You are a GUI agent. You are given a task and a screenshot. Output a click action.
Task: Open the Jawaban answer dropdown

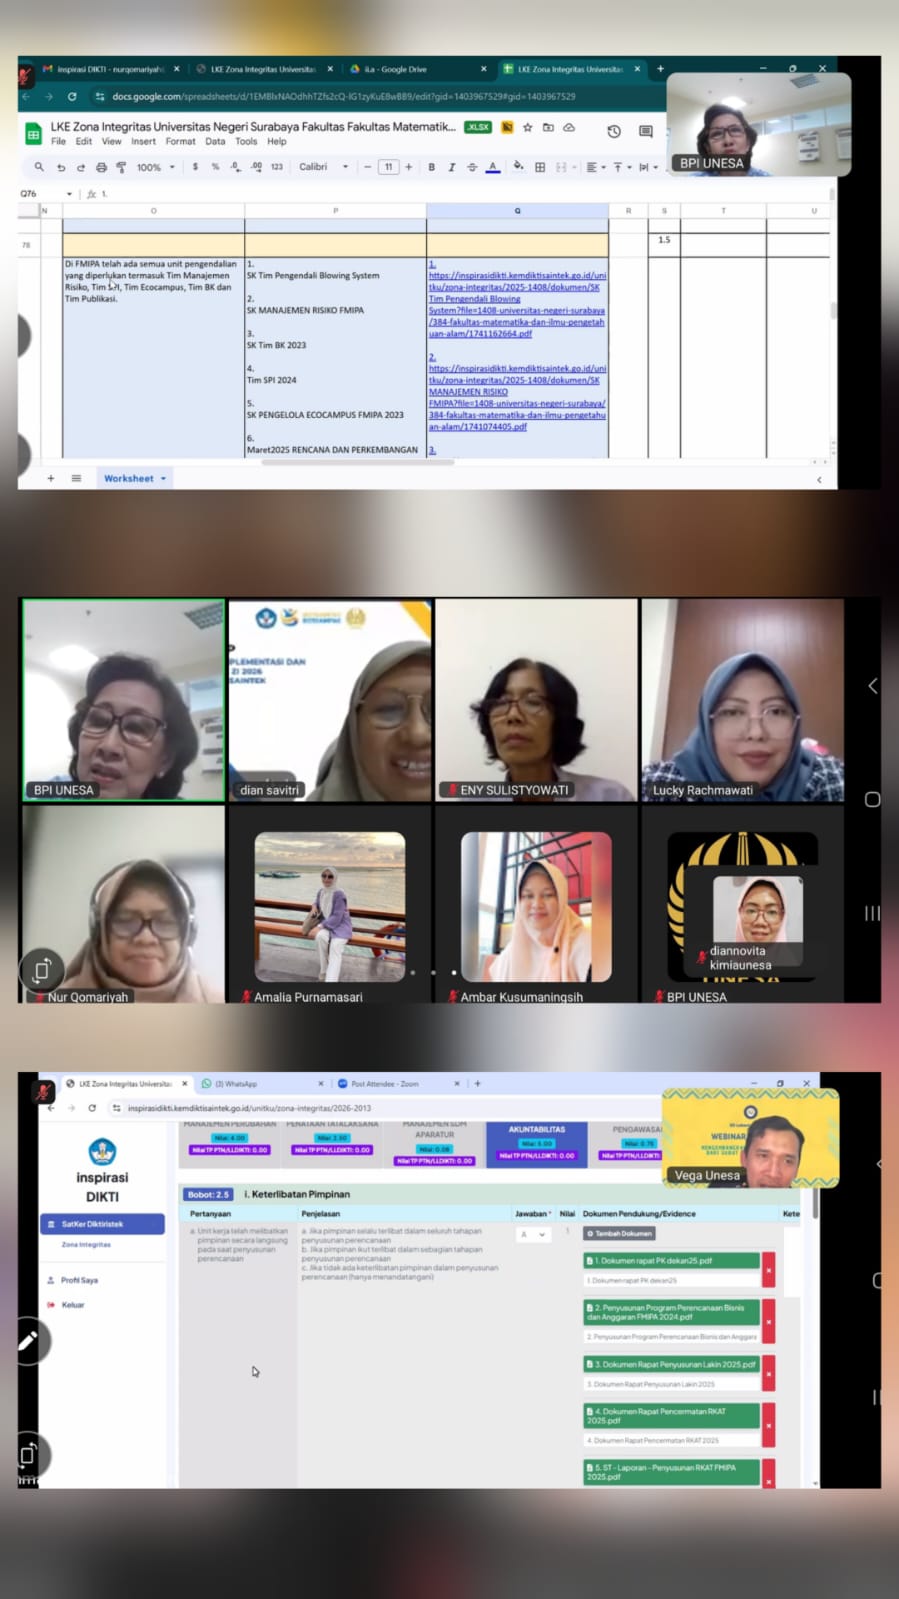pos(533,1235)
